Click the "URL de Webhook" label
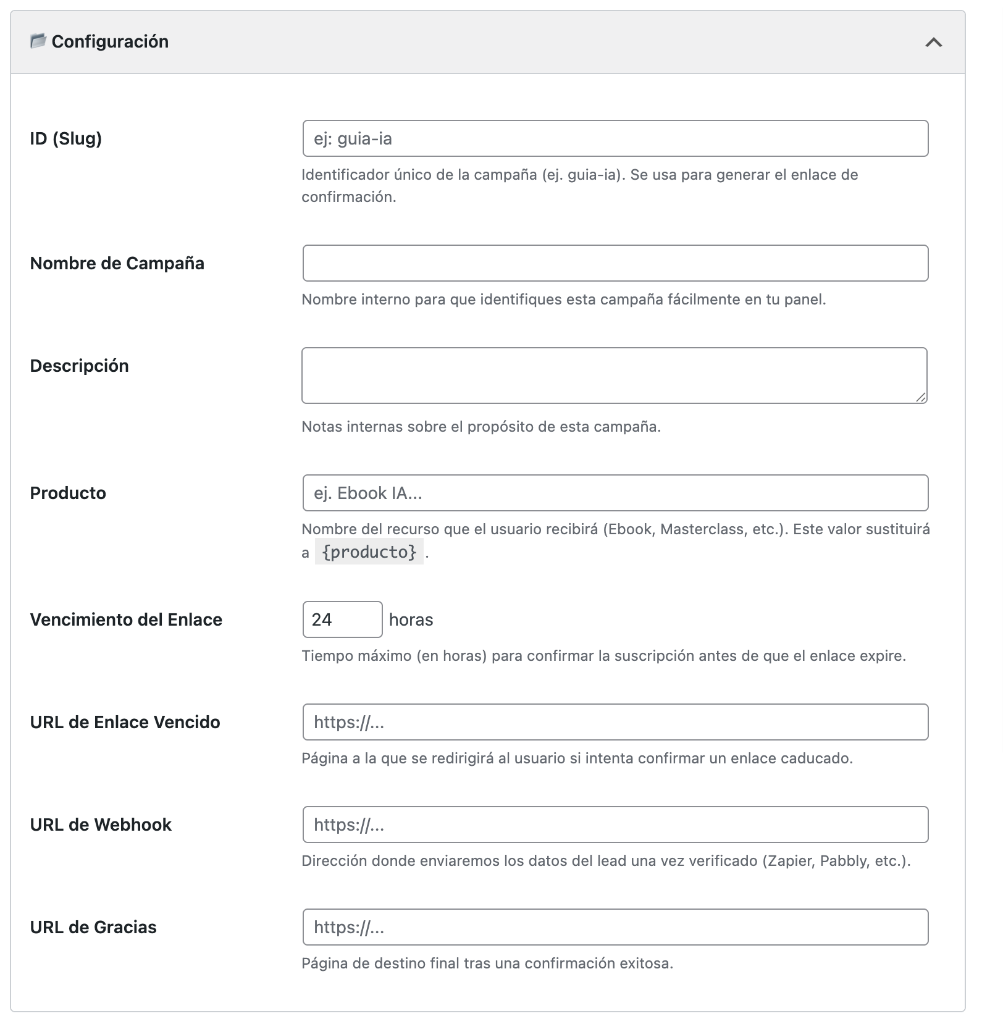The height and width of the screenshot is (1024, 1003). 101,825
